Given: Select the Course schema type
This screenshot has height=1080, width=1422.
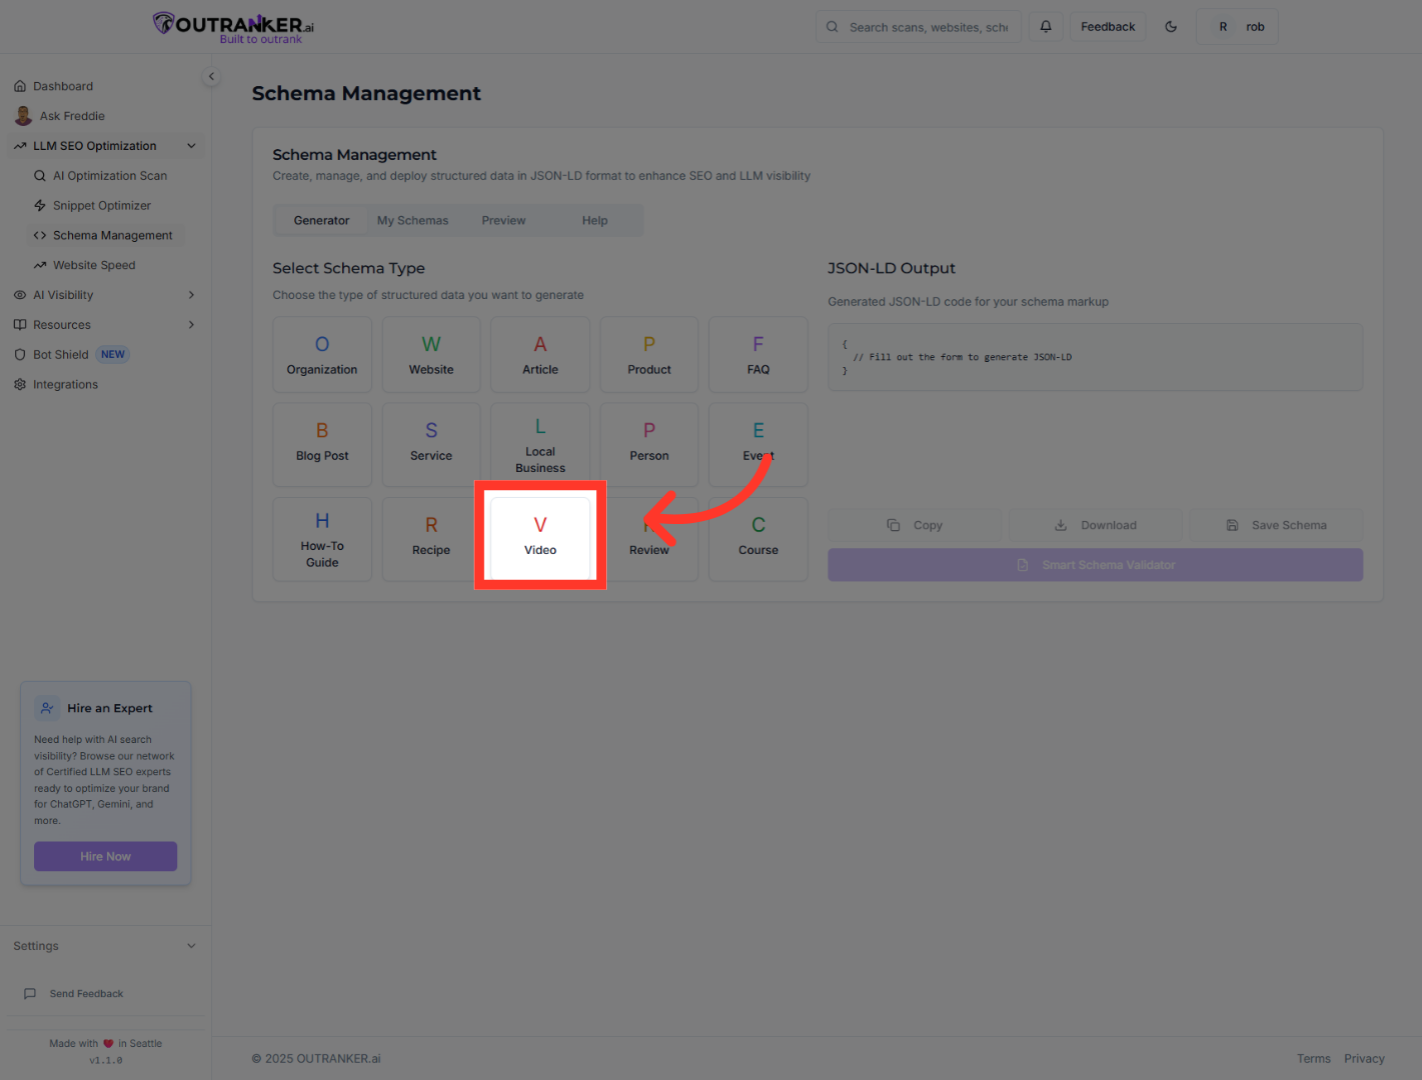Looking at the screenshot, I should [758, 540].
